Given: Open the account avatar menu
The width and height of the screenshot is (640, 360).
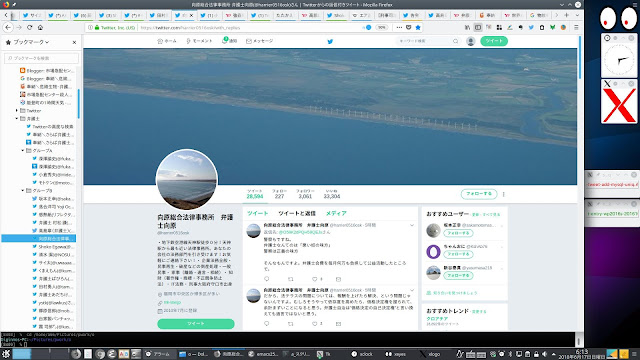Looking at the screenshot, I should (x=471, y=41).
